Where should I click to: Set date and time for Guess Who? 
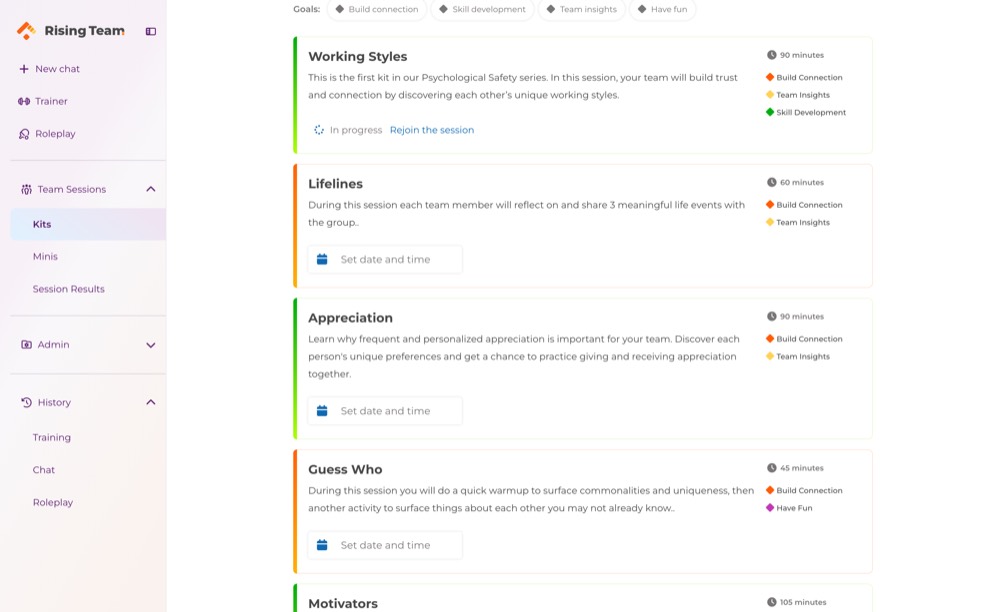pos(385,545)
